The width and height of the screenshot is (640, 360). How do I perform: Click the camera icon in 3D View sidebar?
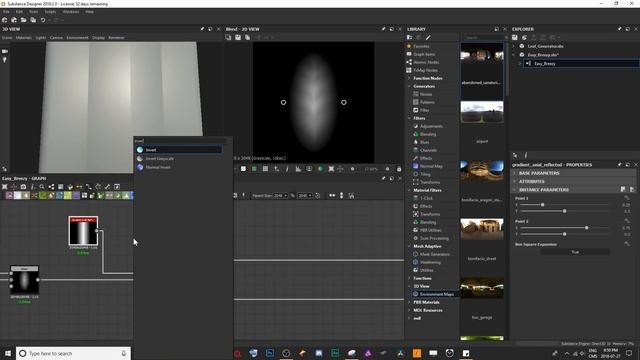5,51
